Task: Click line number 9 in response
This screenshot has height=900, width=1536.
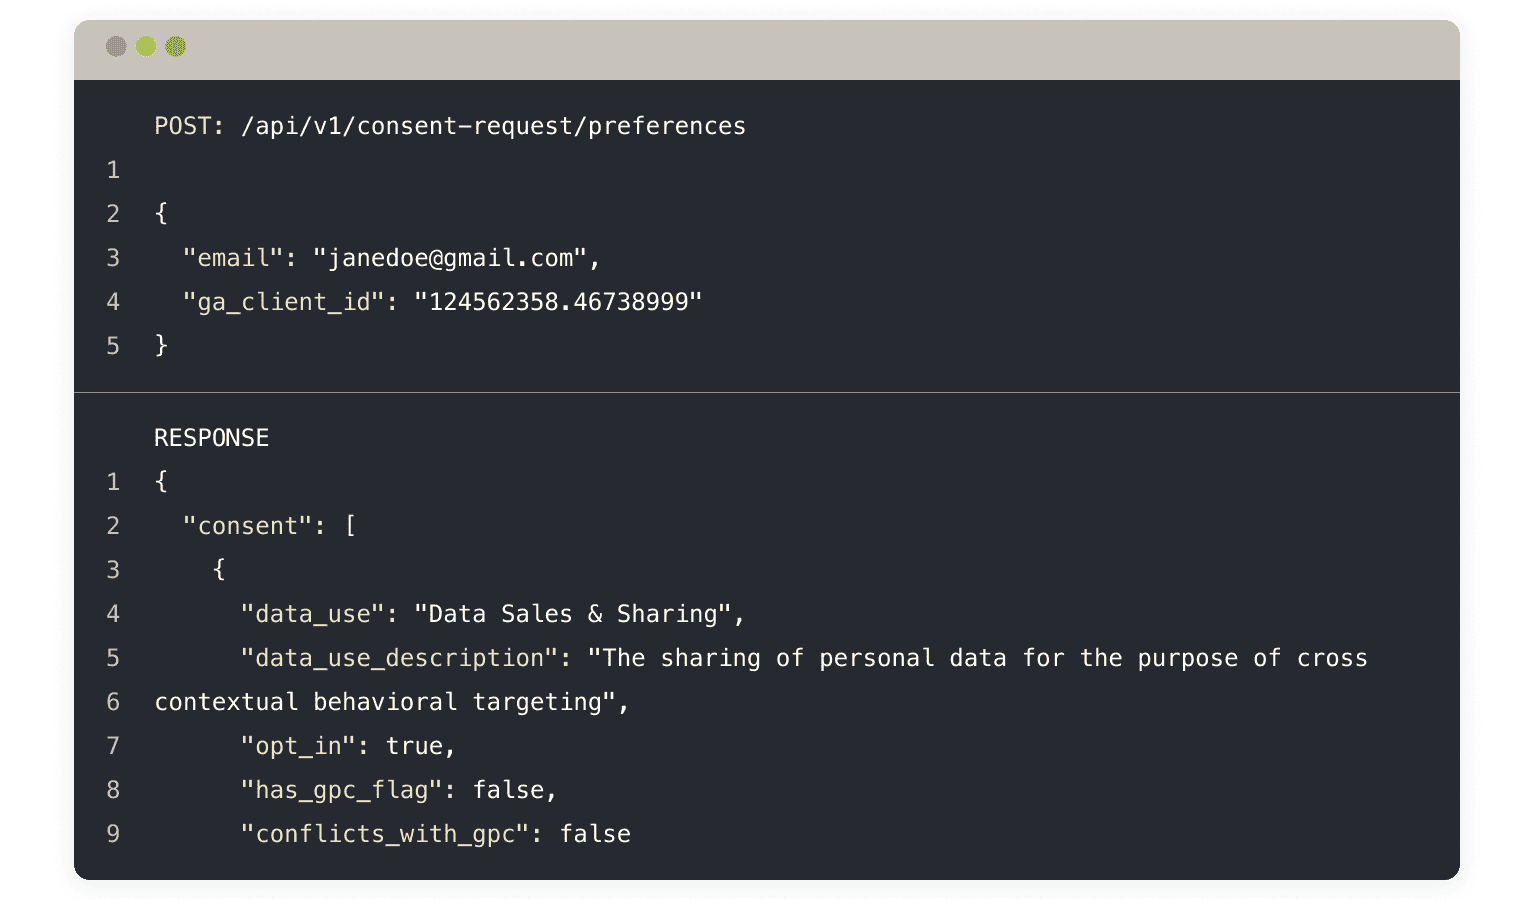Action: pos(113,834)
